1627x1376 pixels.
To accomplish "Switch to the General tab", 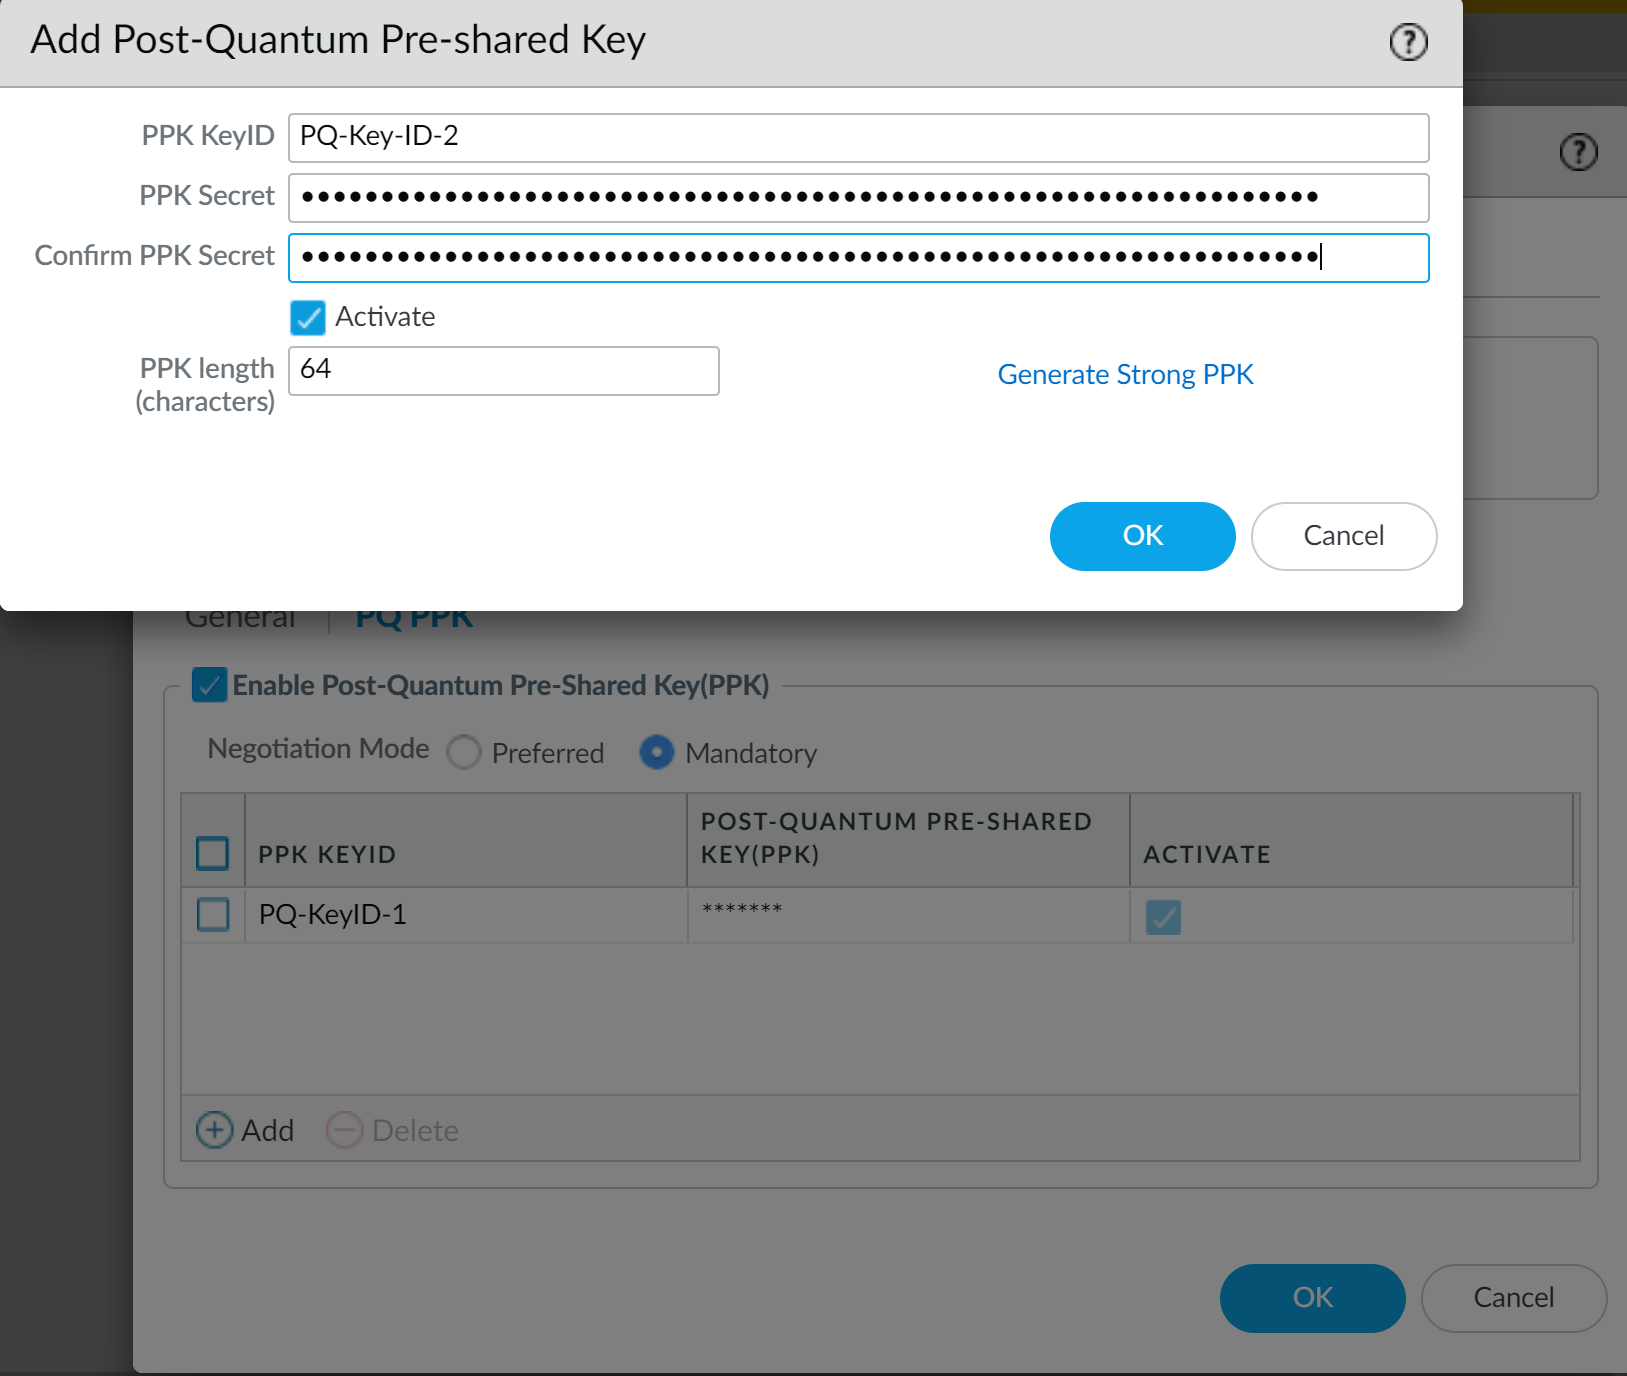I will click(240, 620).
